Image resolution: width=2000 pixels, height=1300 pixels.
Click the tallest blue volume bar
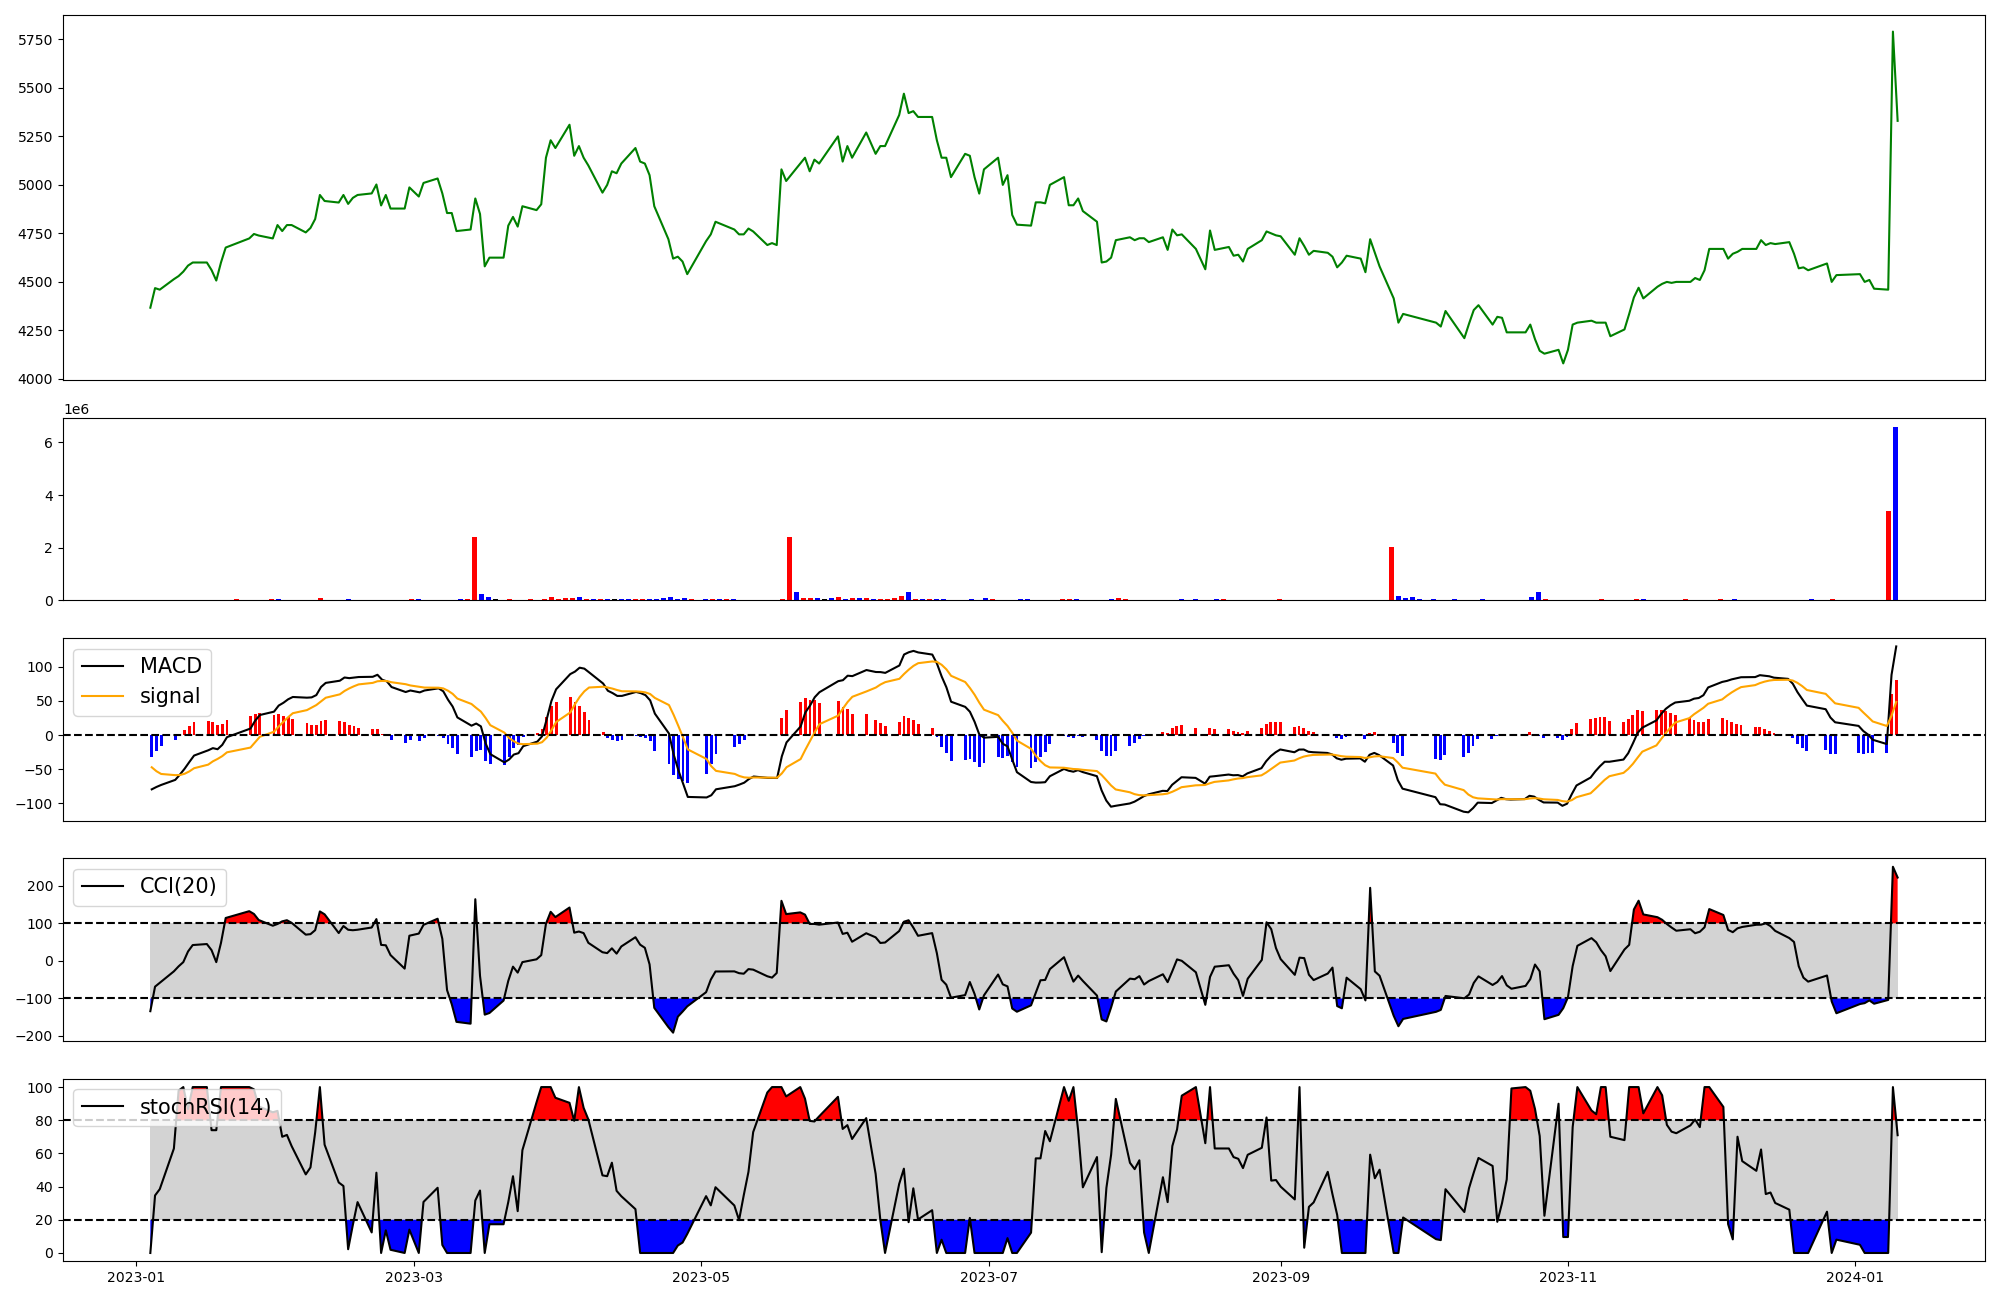(1895, 515)
